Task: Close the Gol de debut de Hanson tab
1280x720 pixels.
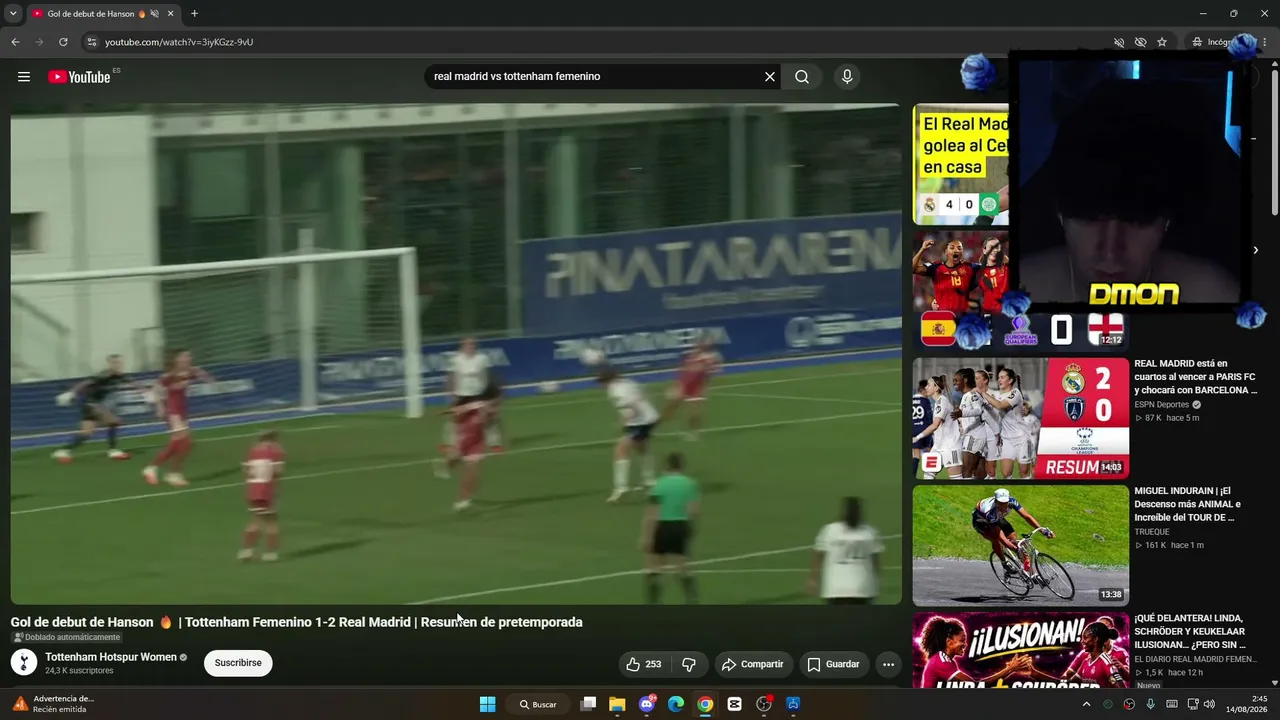Action: click(x=171, y=14)
